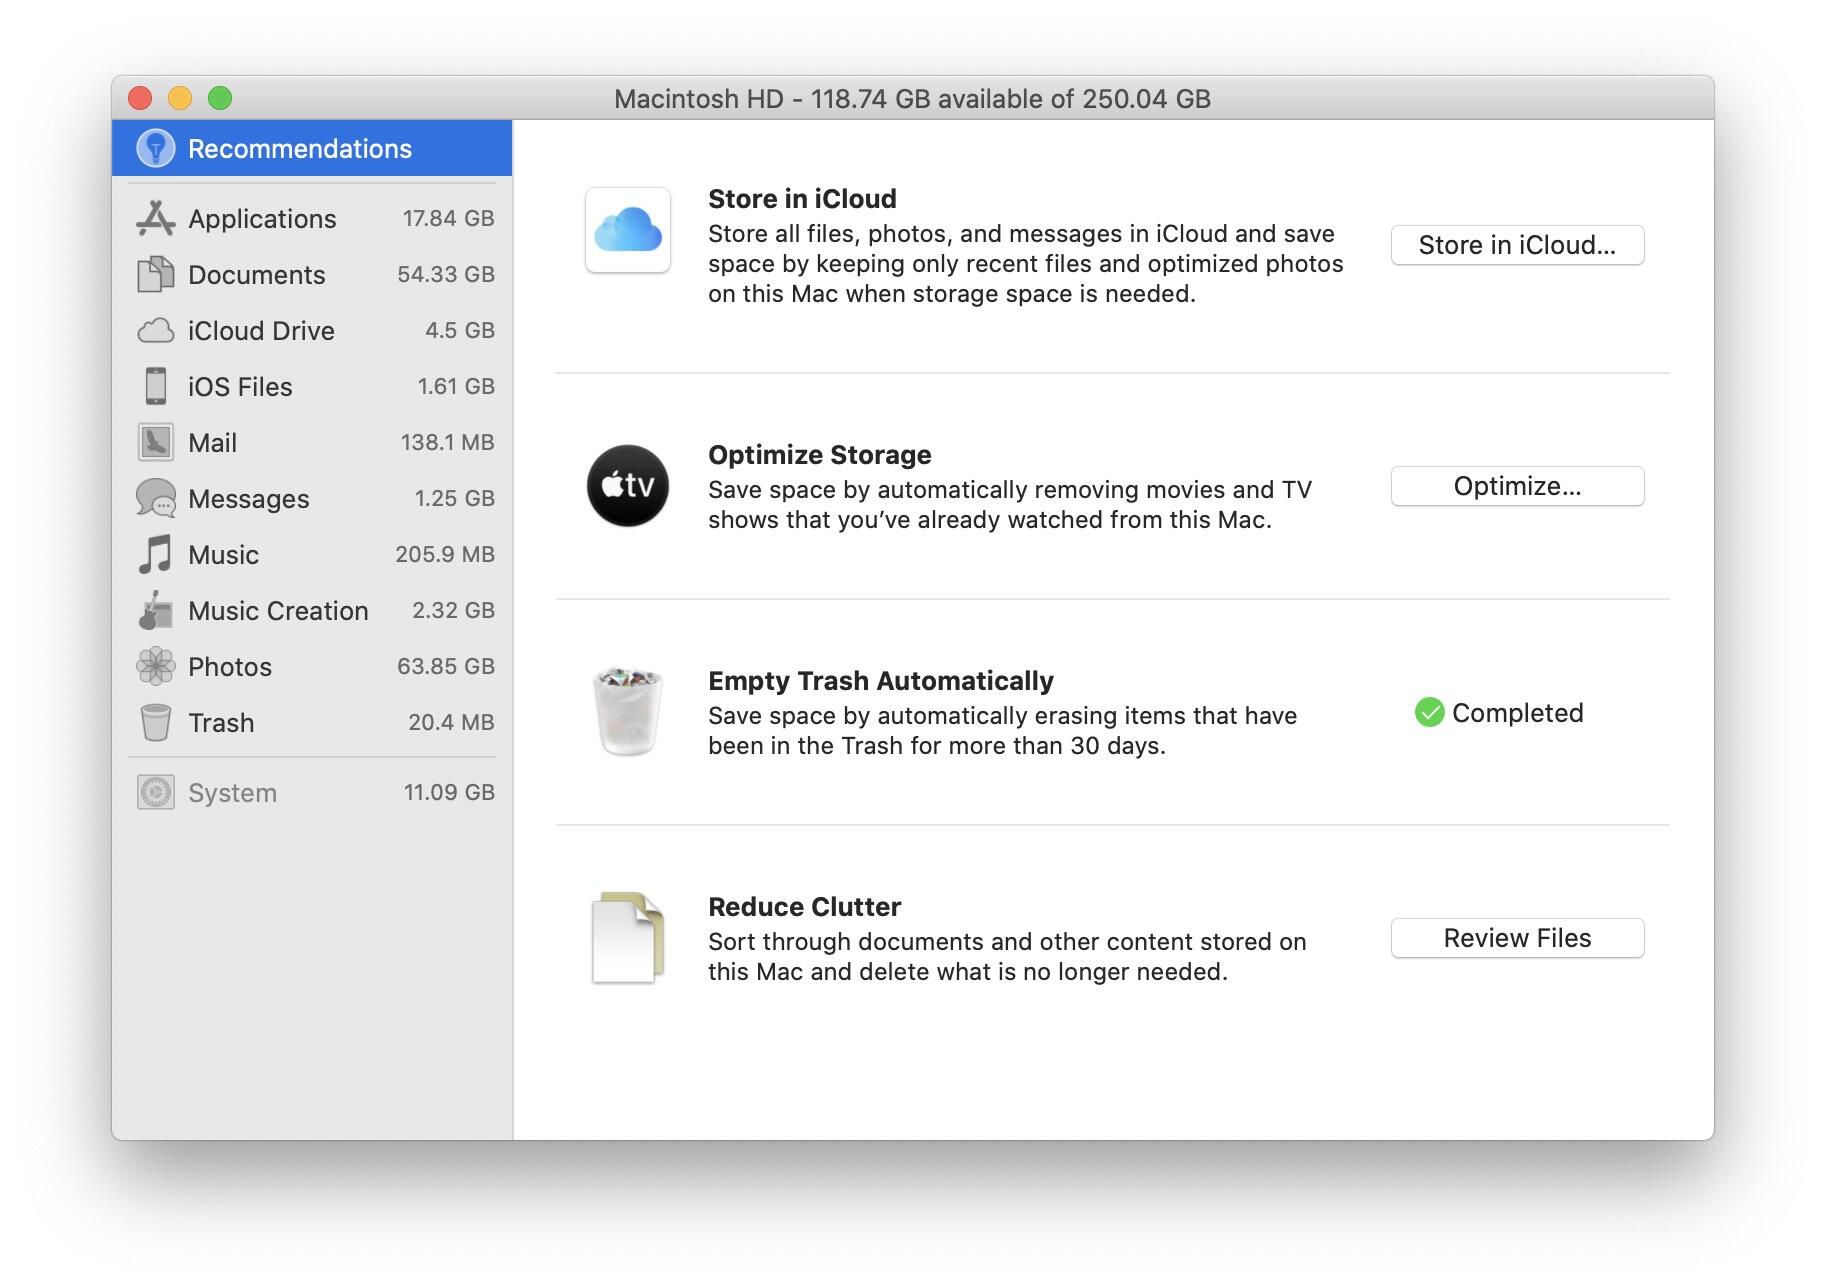Click the 205.9 MB size value
The height and width of the screenshot is (1288, 1826).
tap(445, 554)
